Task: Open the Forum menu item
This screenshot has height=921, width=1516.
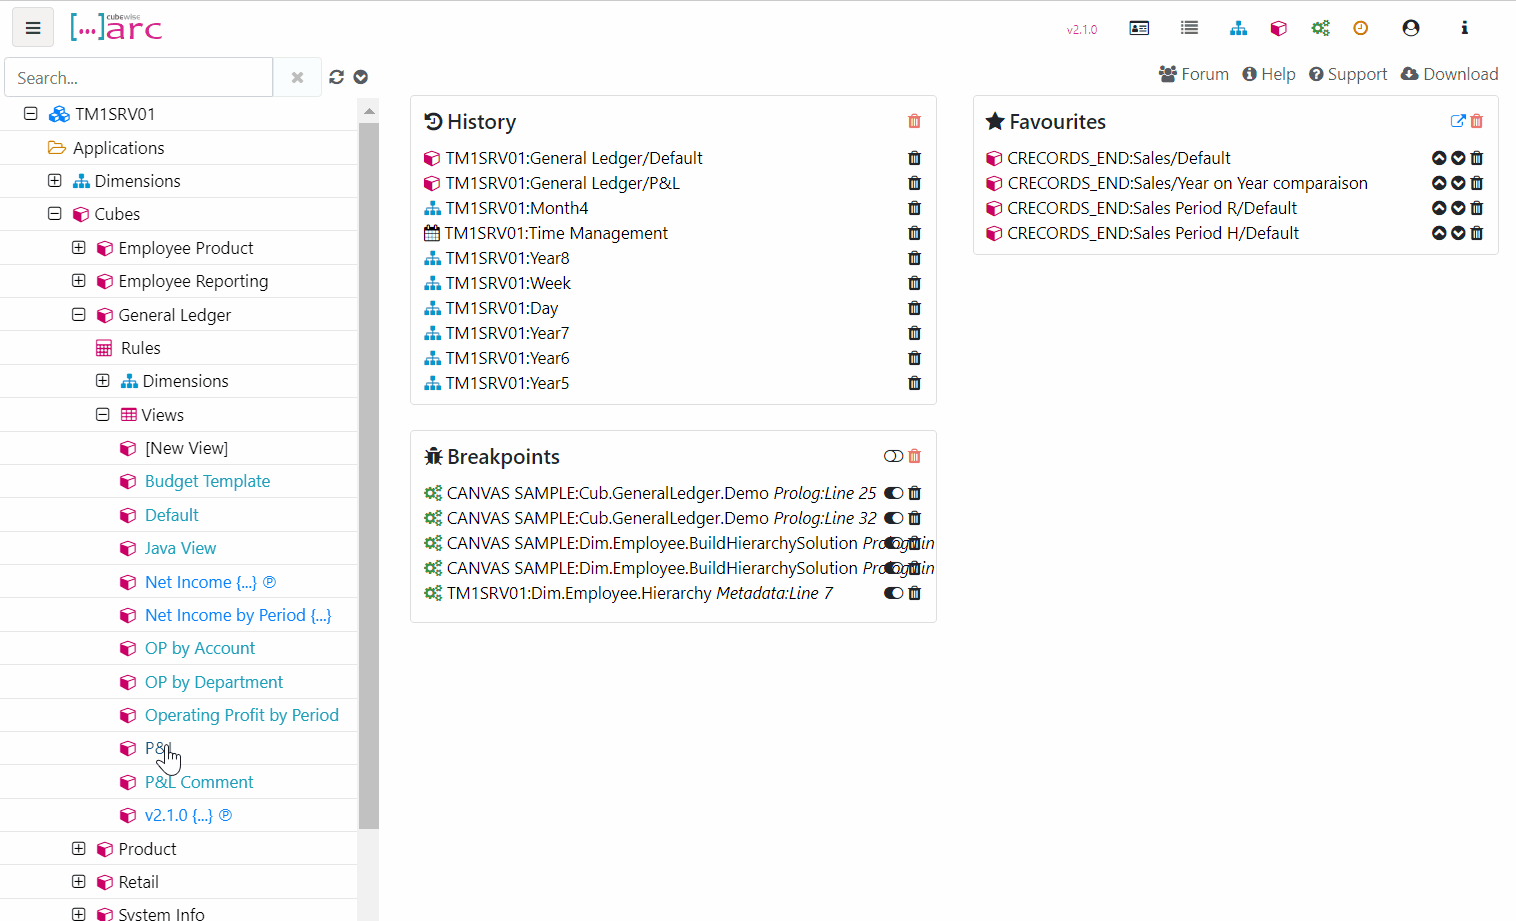Action: 1193,73
